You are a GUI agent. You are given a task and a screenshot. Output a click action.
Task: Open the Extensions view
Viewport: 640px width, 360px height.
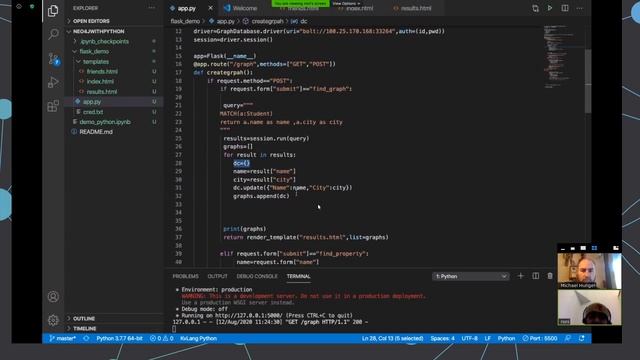[53, 106]
